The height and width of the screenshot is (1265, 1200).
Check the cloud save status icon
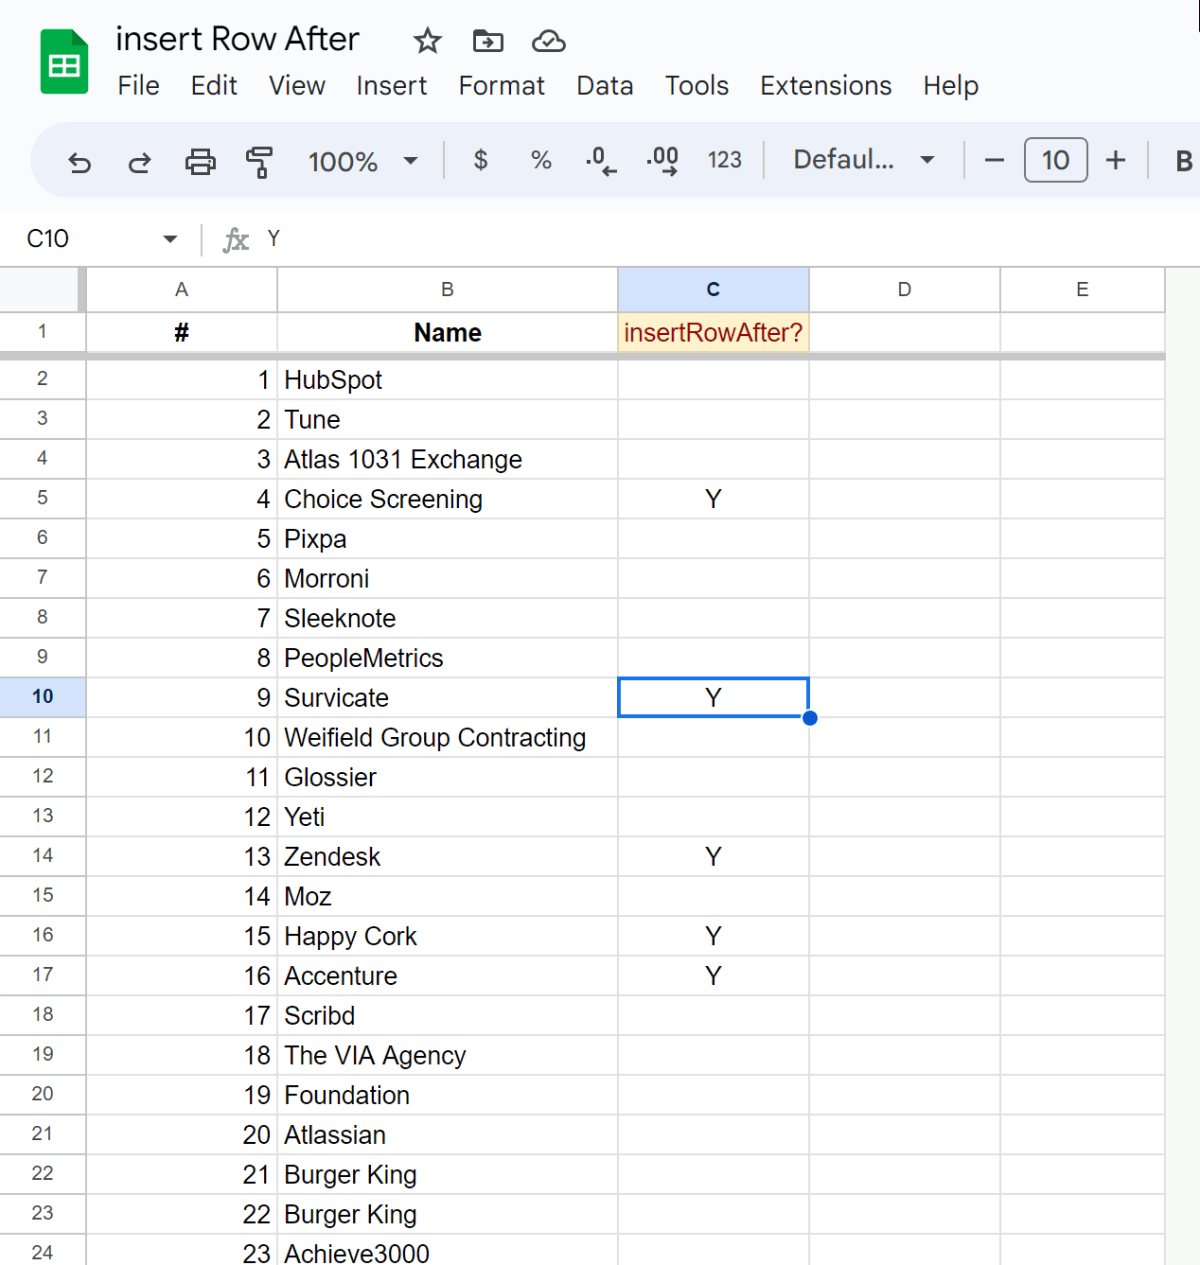click(x=548, y=41)
